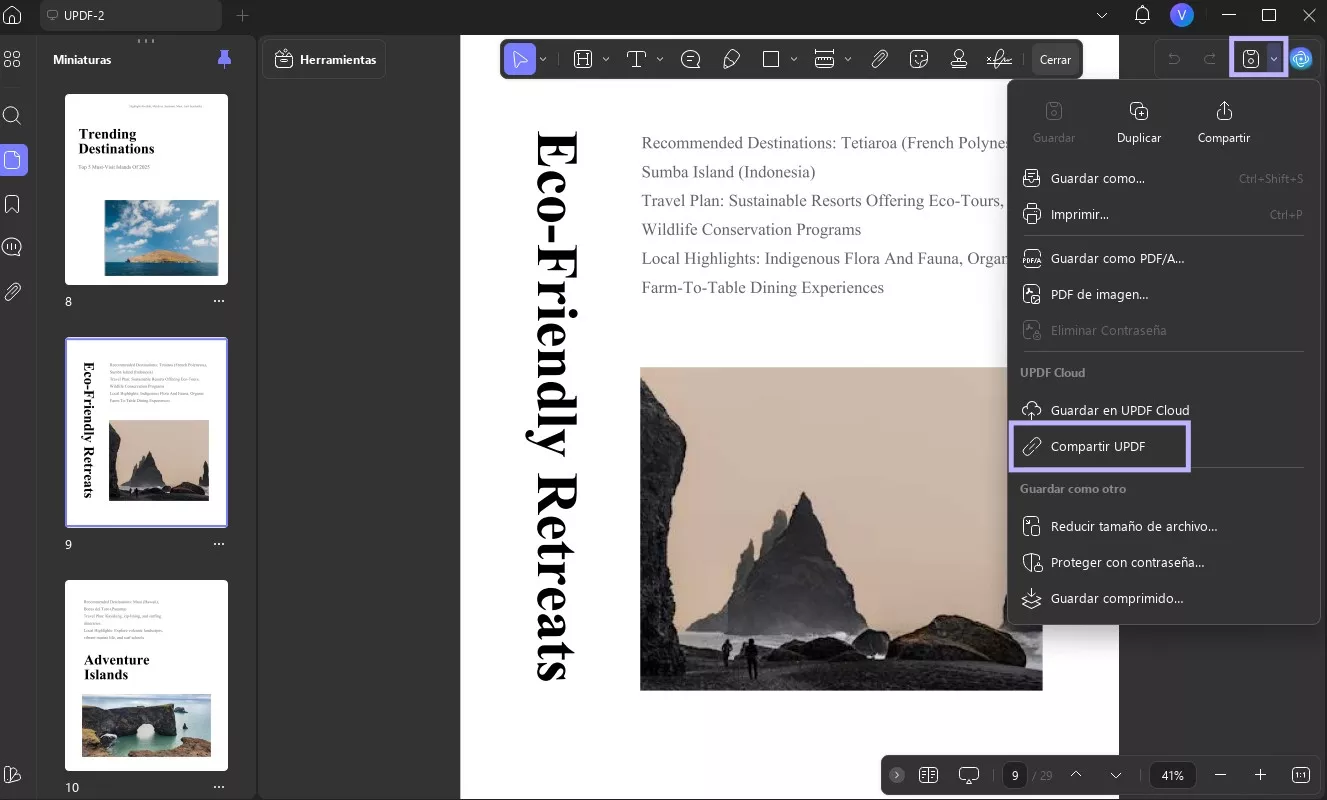Select the pencil drawing tool
Screen dimensions: 1327x800
click(731, 59)
